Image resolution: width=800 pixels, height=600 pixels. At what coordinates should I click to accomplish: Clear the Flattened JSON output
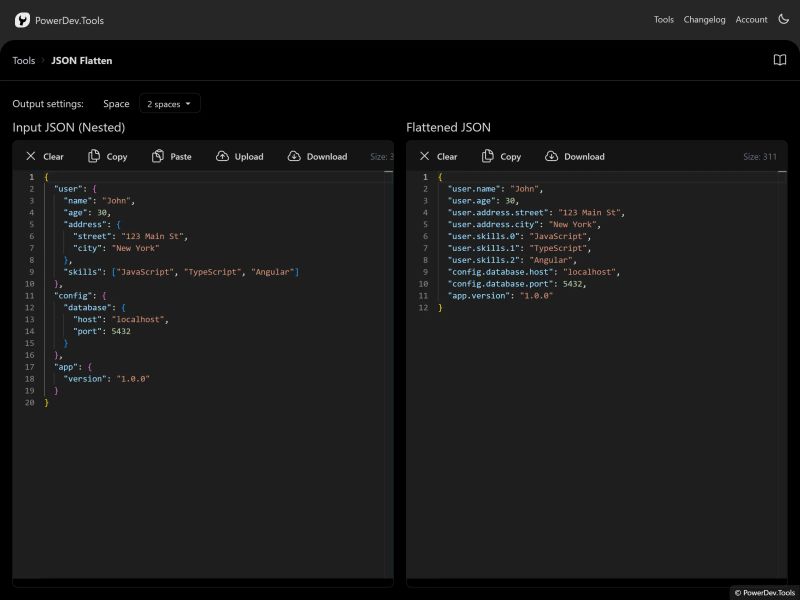tap(424, 156)
